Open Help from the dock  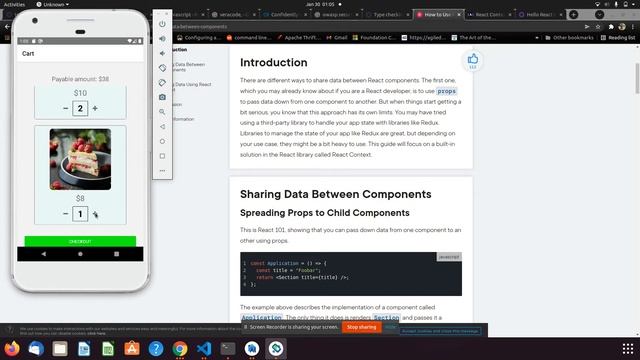point(156,349)
